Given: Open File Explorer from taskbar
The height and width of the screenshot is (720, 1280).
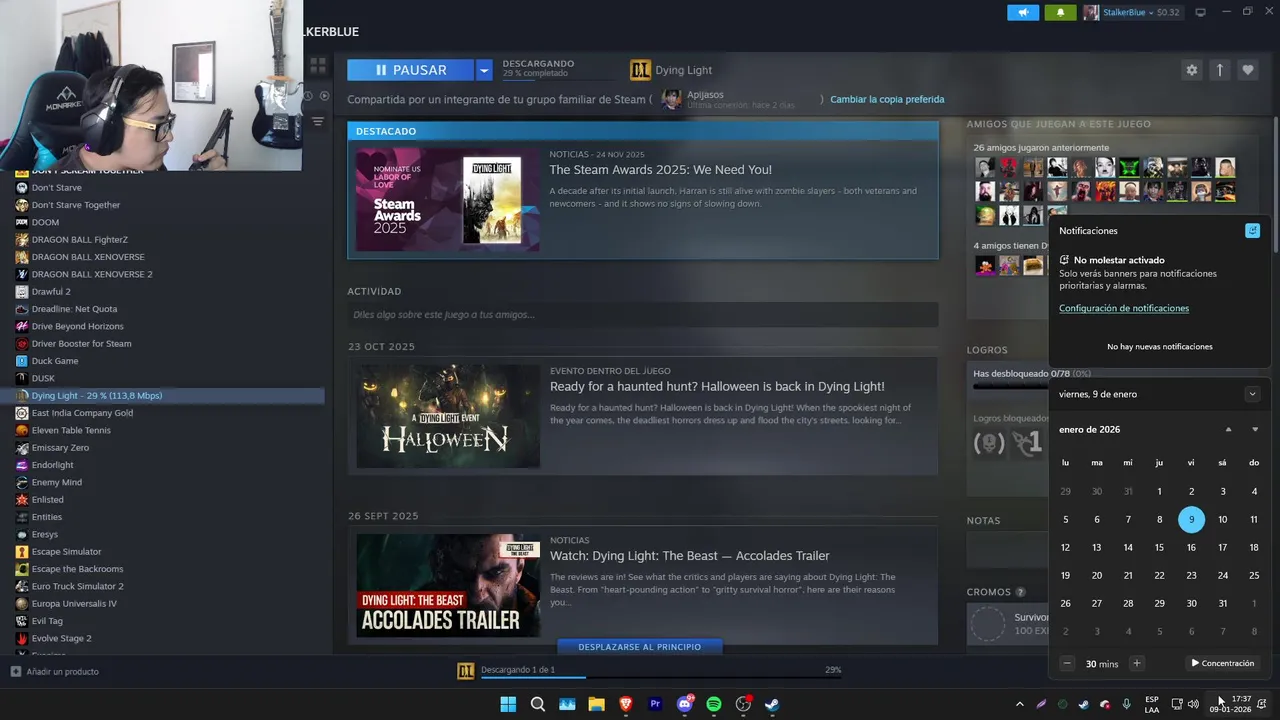Looking at the screenshot, I should (596, 704).
